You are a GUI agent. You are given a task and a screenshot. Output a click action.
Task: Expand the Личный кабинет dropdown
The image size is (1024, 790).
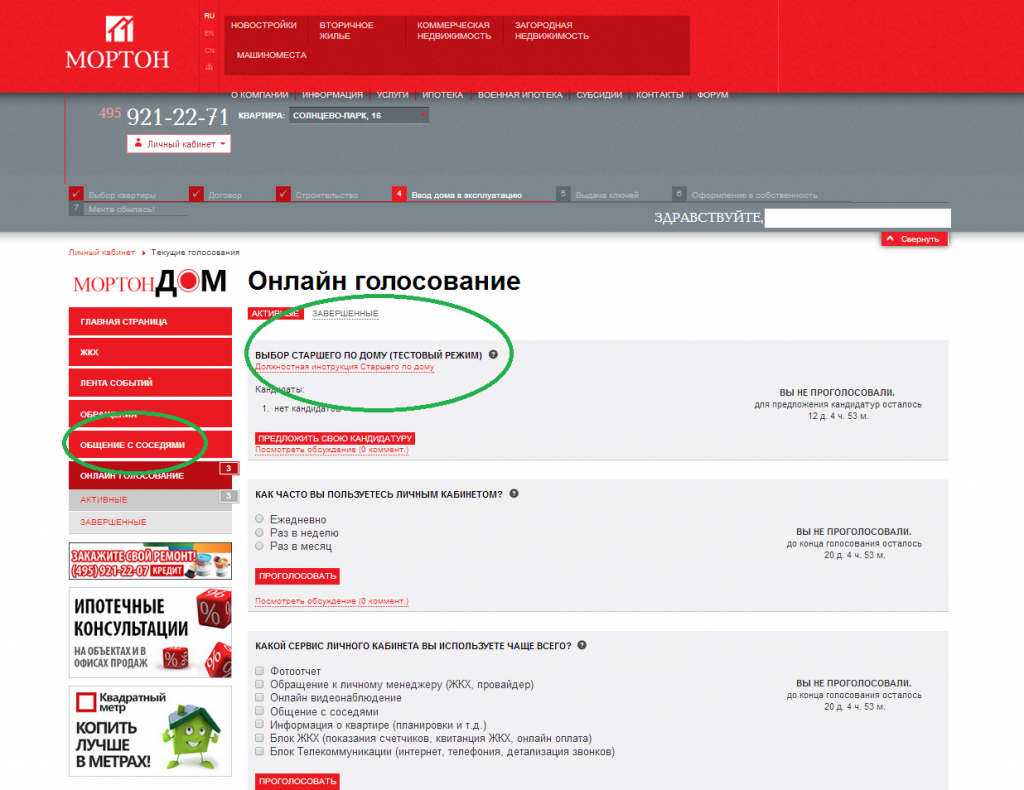pos(179,144)
